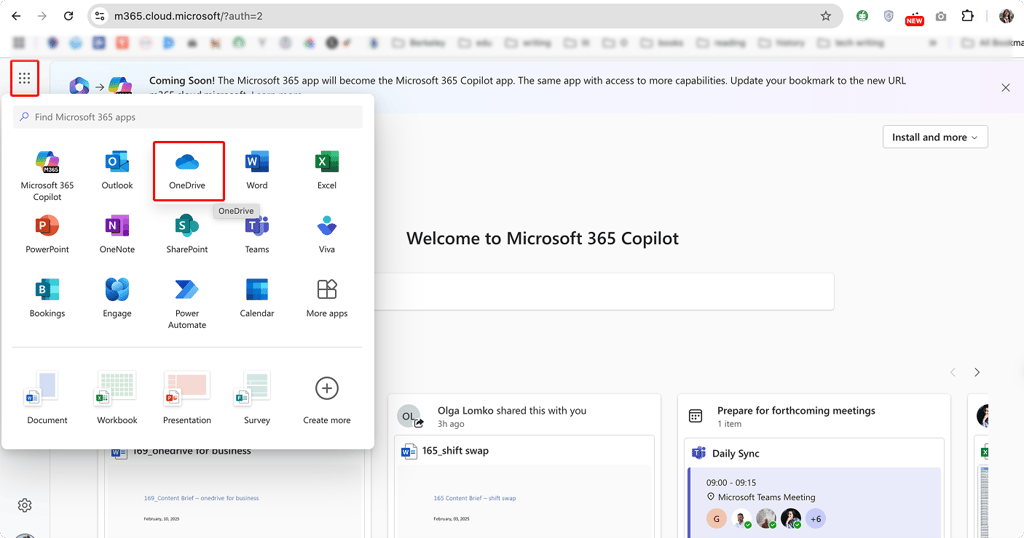This screenshot has width=1024, height=538.
Task: Launch Outlook from the app list
Action: 117,170
